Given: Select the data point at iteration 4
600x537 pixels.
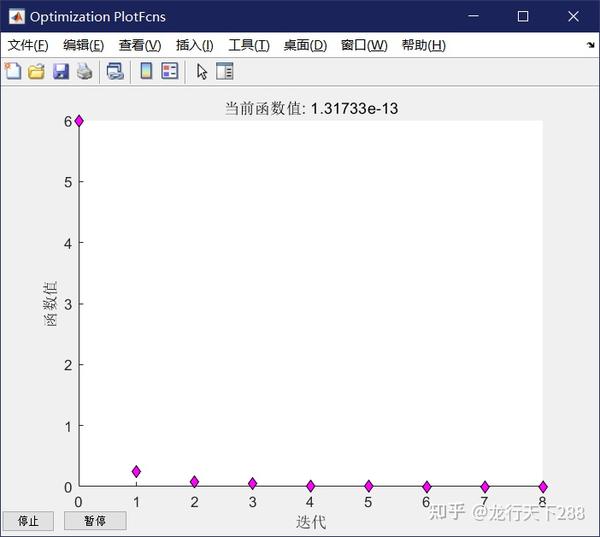Looking at the screenshot, I should tap(311, 486).
